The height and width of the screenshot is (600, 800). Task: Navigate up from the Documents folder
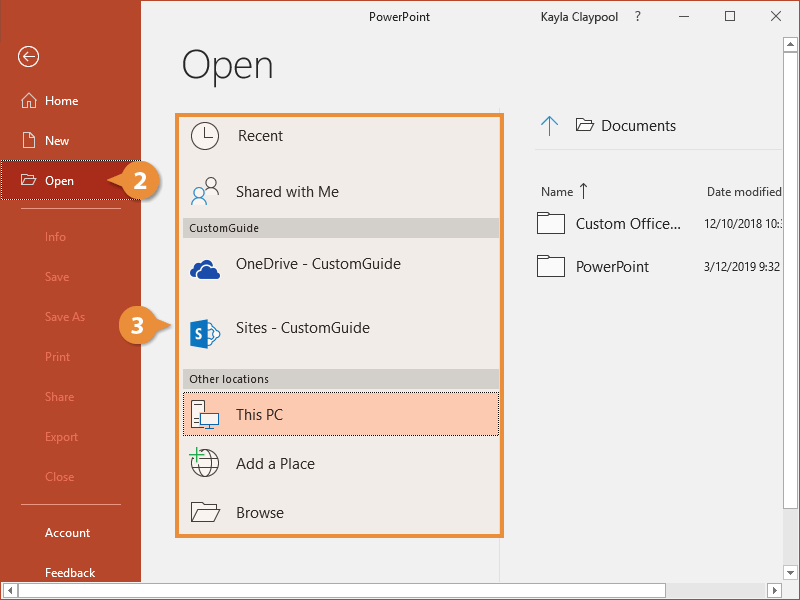(x=549, y=125)
